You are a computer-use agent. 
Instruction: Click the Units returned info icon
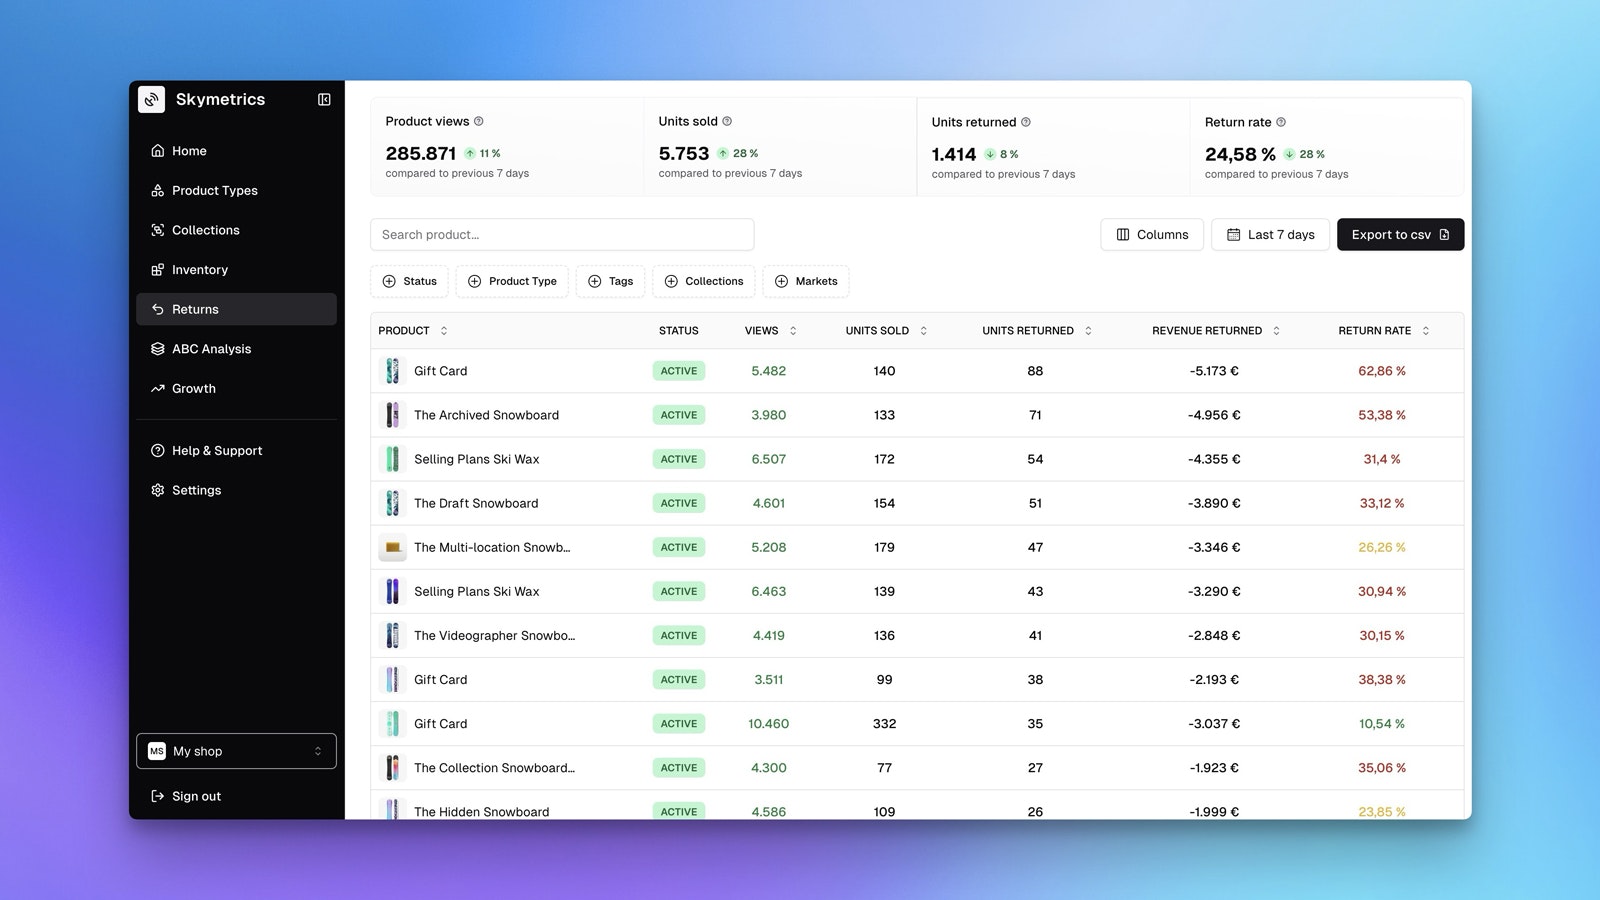(1025, 122)
